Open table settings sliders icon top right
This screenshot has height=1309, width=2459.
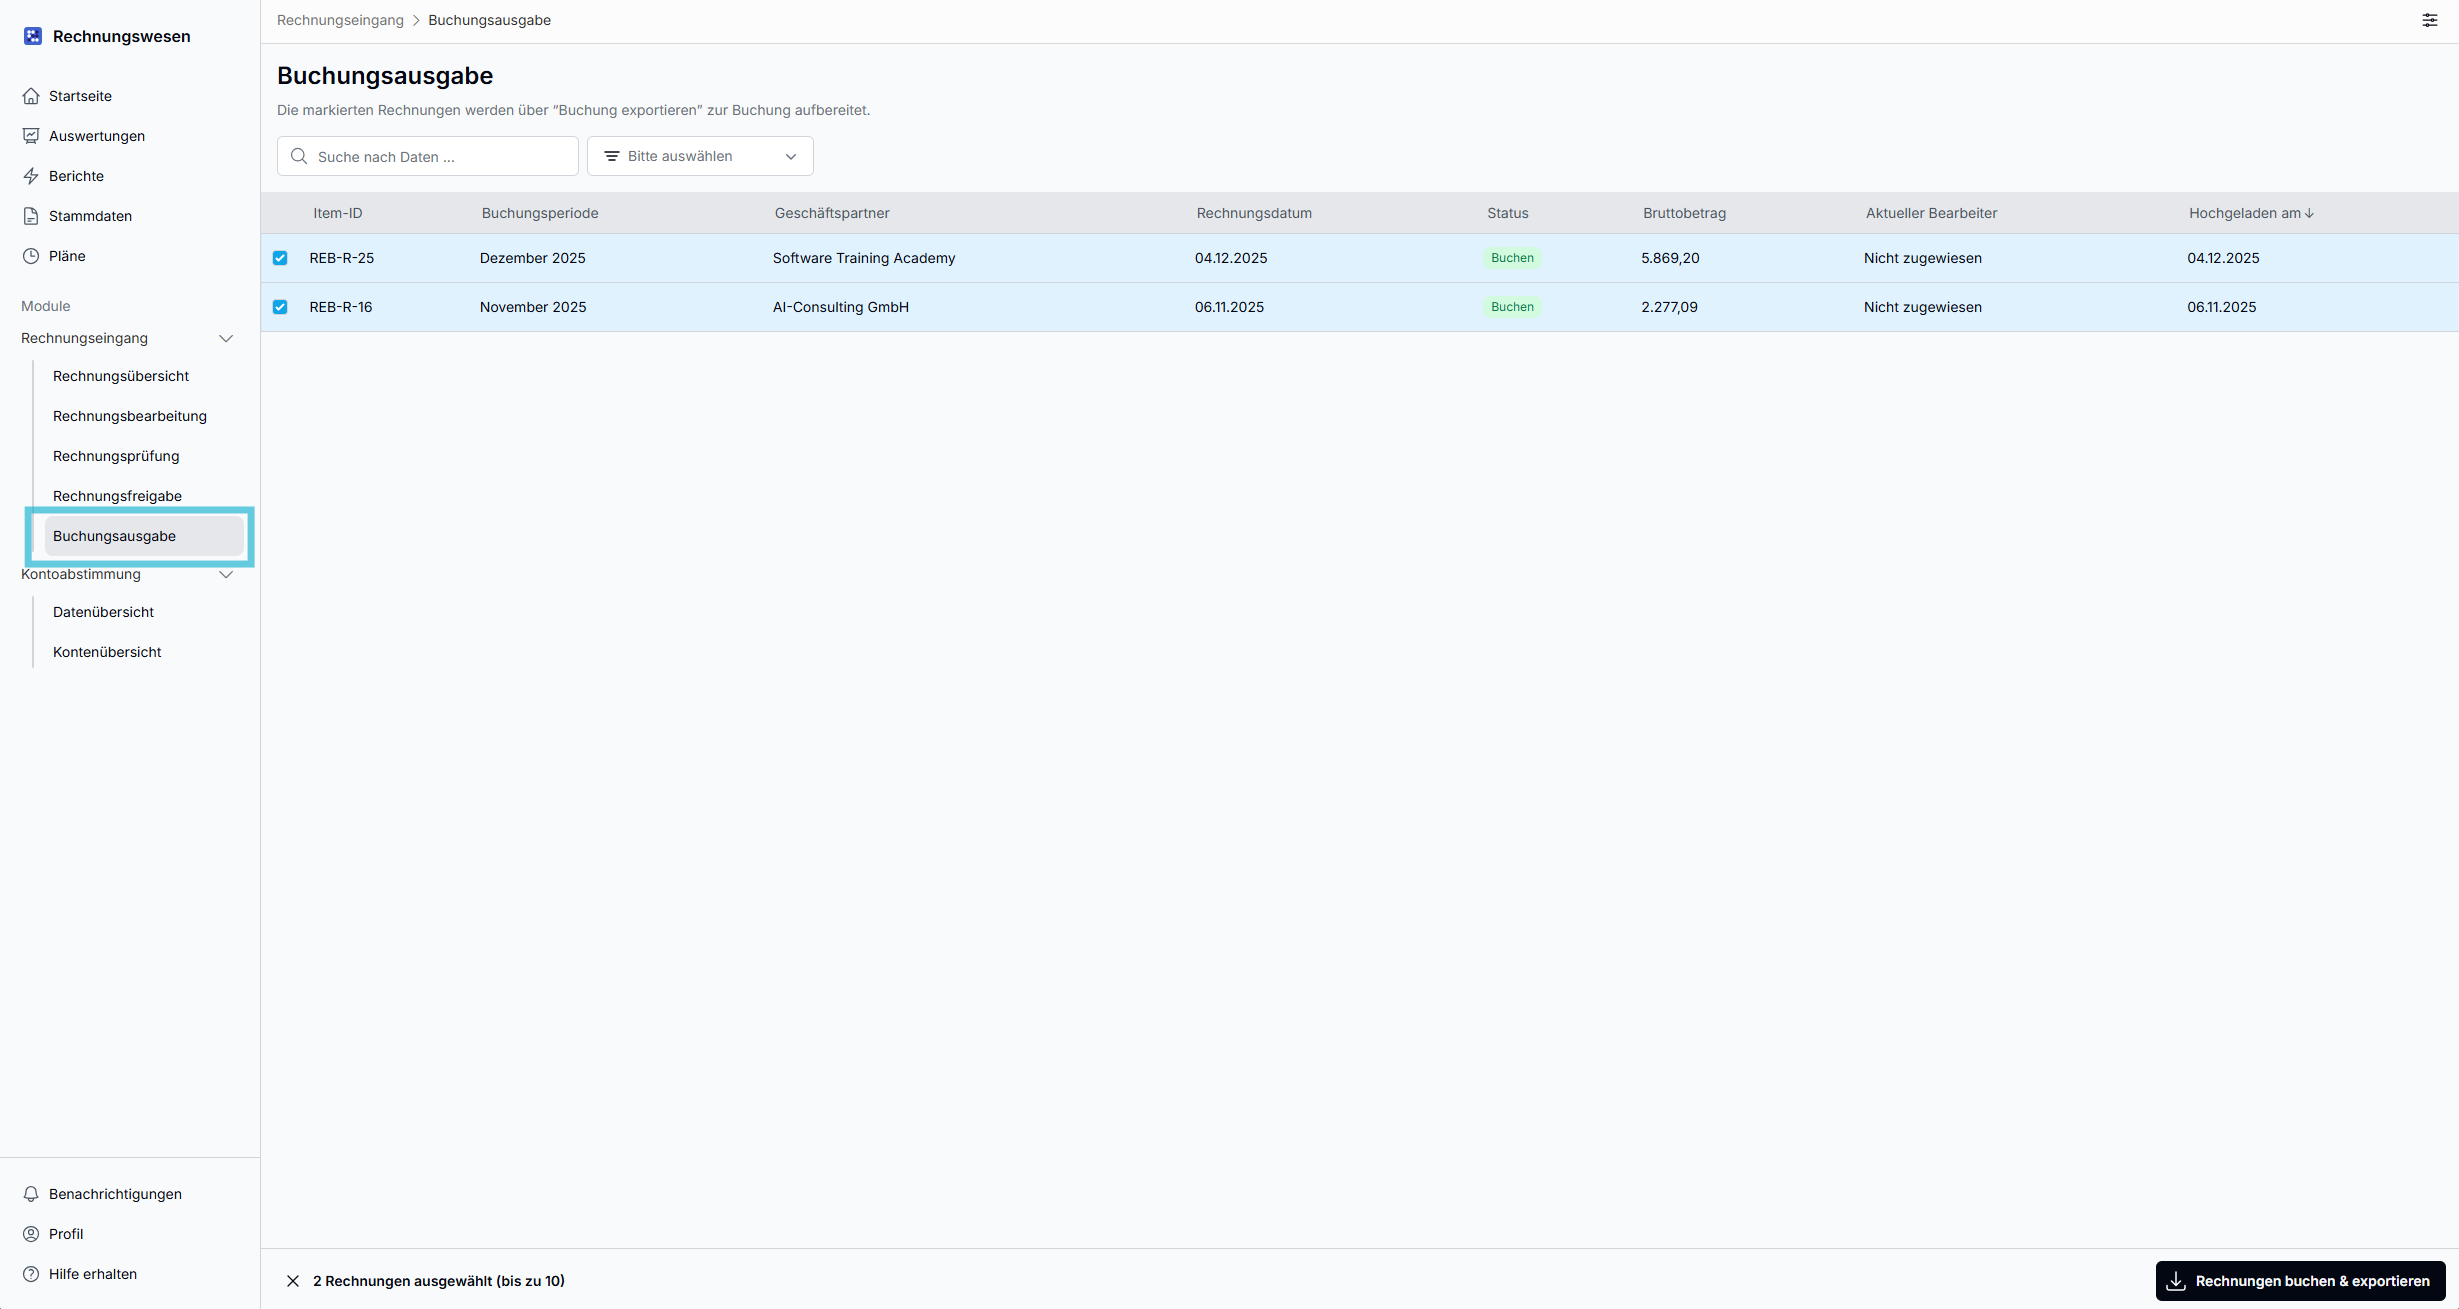click(x=2430, y=20)
